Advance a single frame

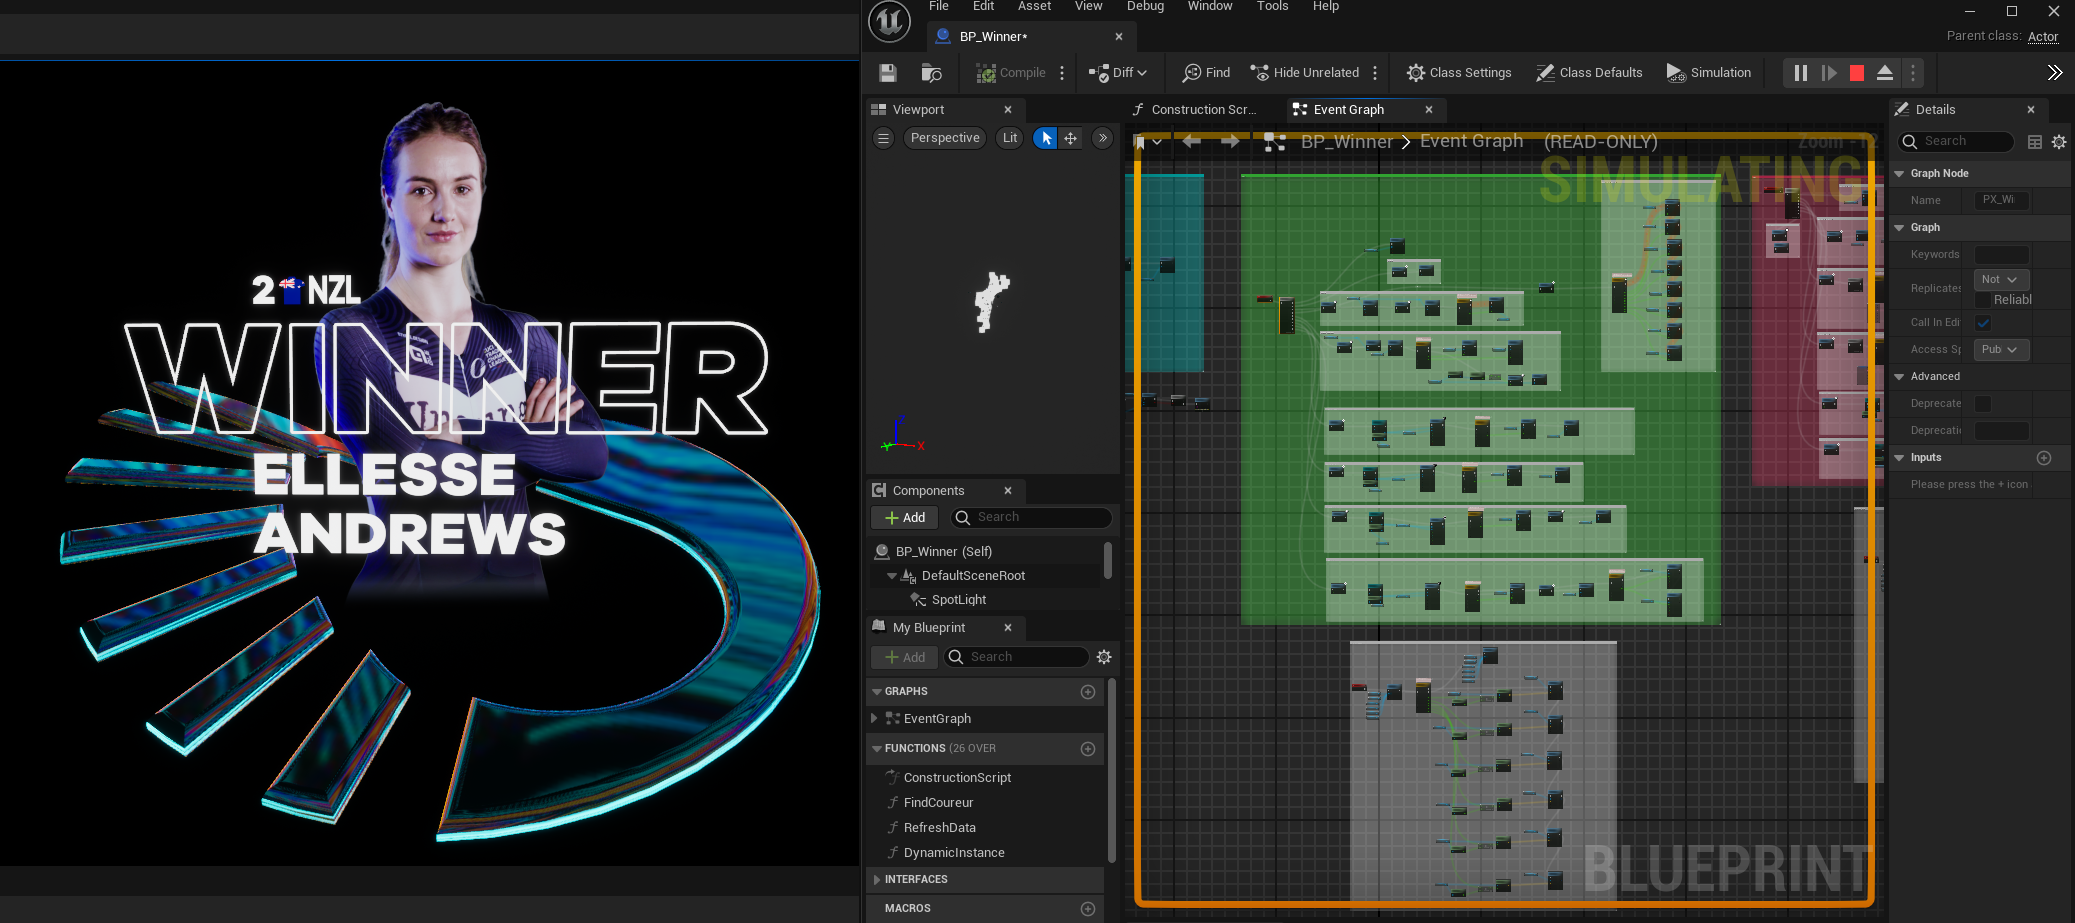[x=1829, y=73]
